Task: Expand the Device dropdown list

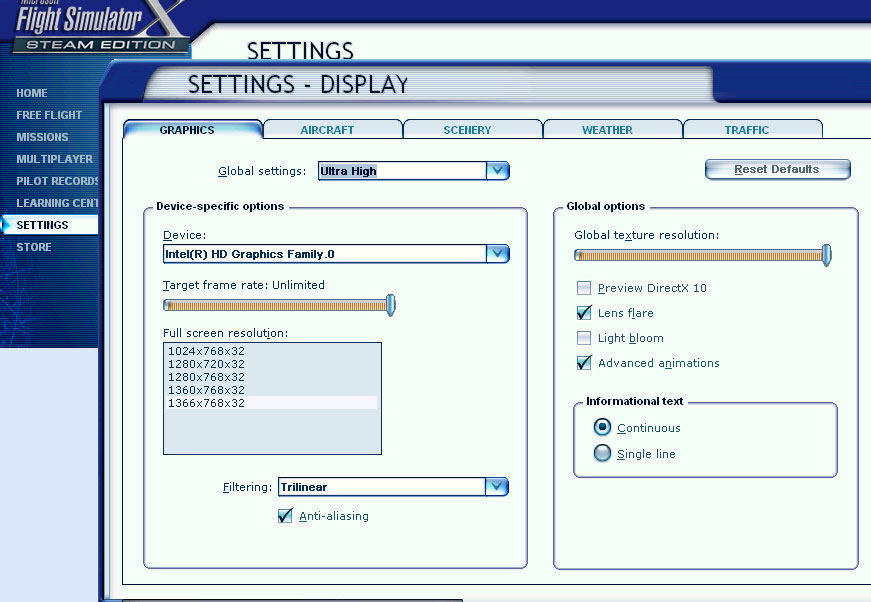Action: (x=497, y=254)
